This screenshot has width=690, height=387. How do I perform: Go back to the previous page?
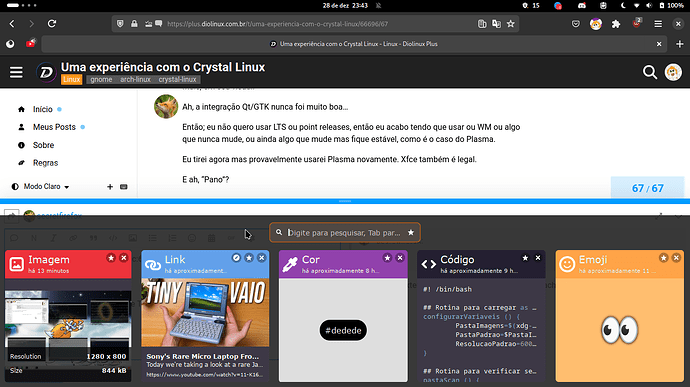[12, 24]
